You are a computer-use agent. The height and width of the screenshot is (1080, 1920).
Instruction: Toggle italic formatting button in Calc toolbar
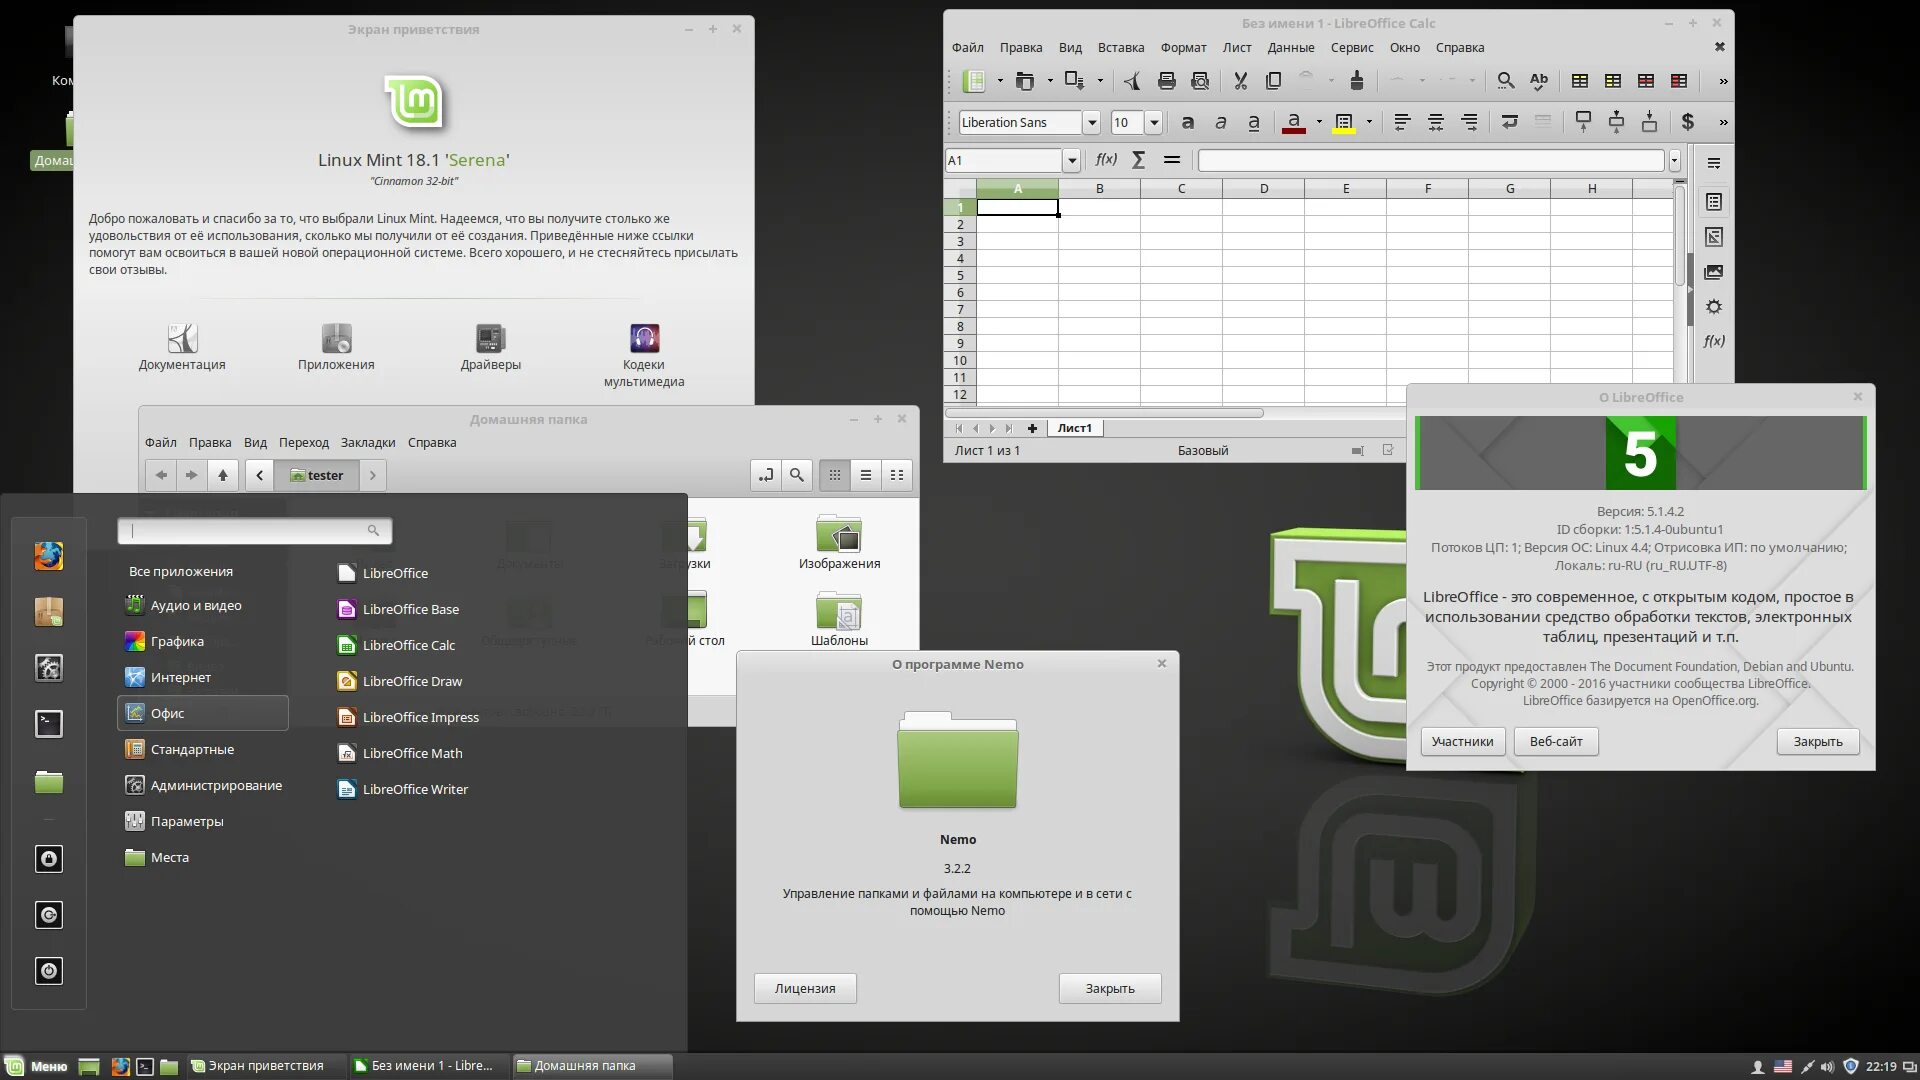tap(1220, 121)
